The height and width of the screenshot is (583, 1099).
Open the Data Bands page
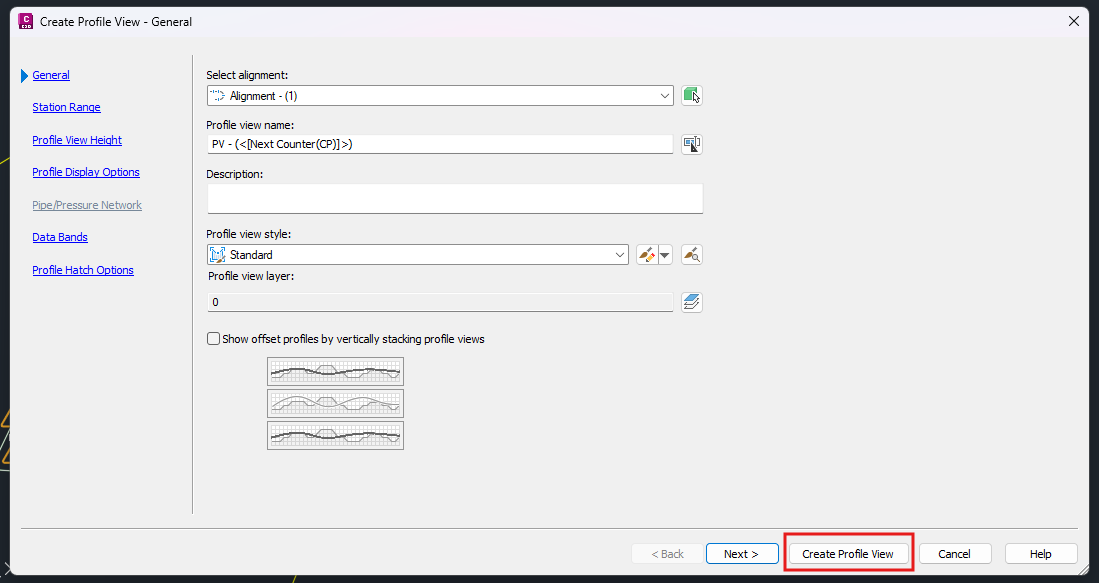click(60, 237)
